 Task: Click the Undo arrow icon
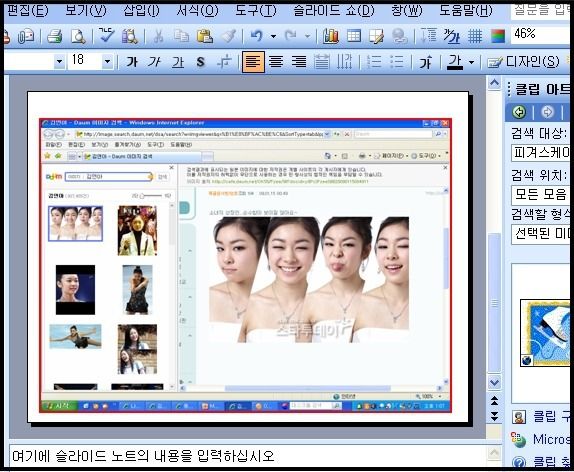point(257,36)
